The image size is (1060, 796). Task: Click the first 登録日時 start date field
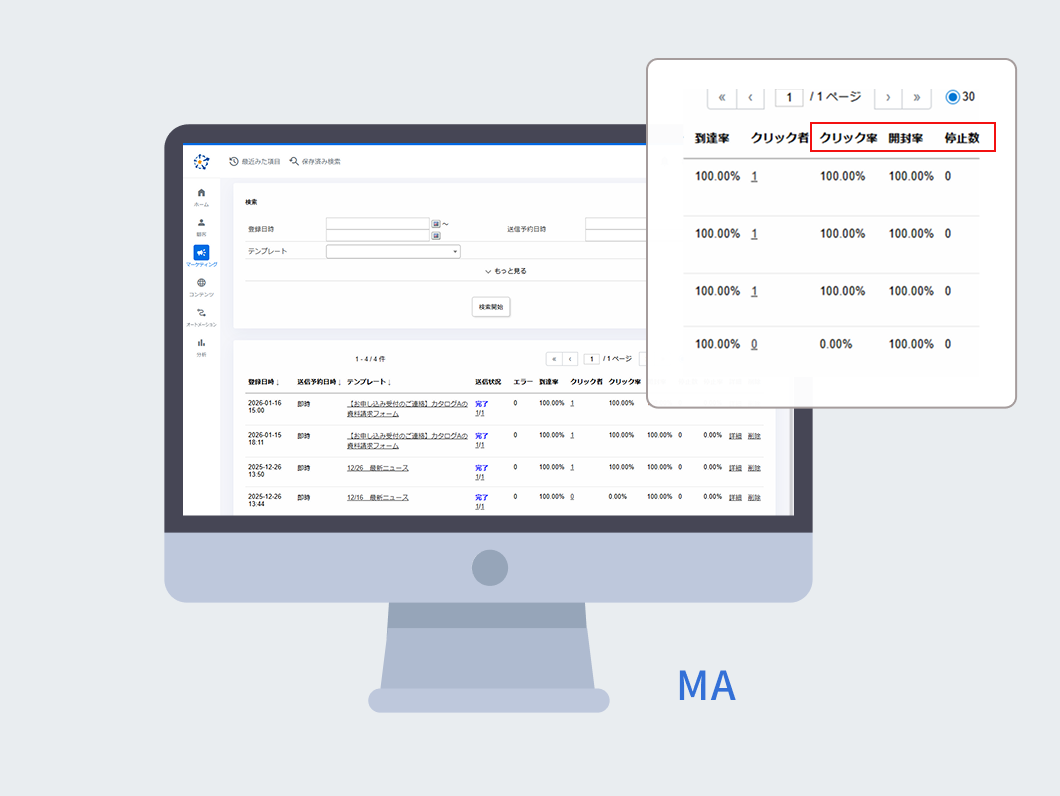point(377,224)
